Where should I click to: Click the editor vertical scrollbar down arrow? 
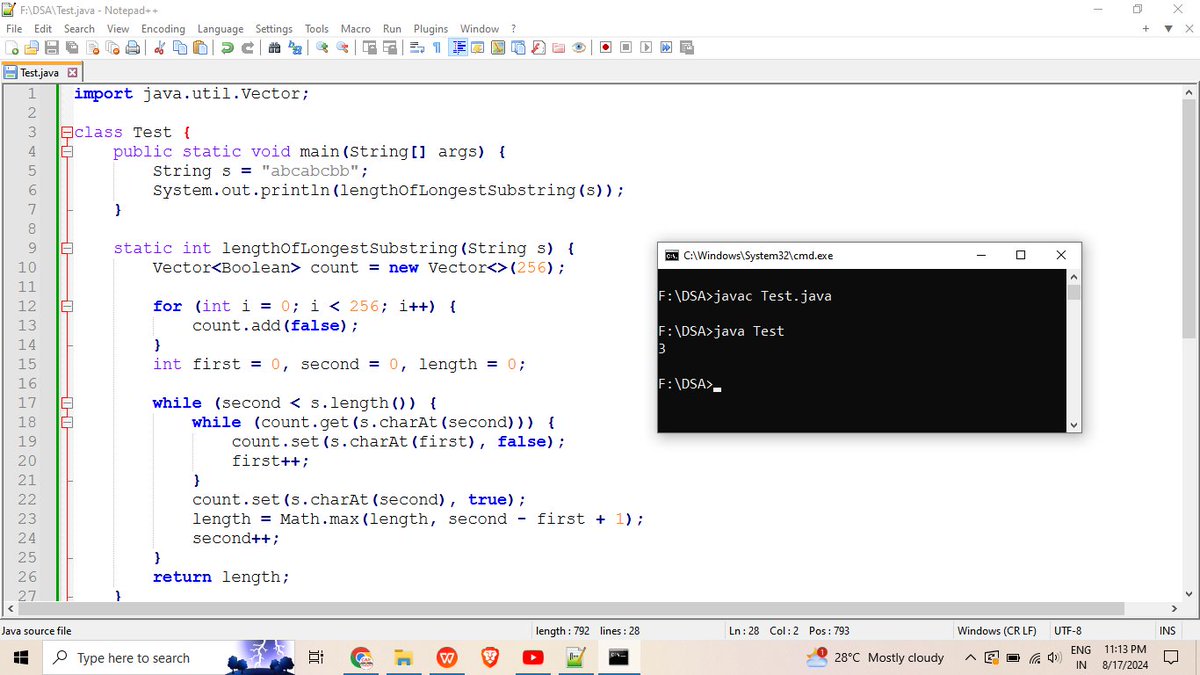1188,593
